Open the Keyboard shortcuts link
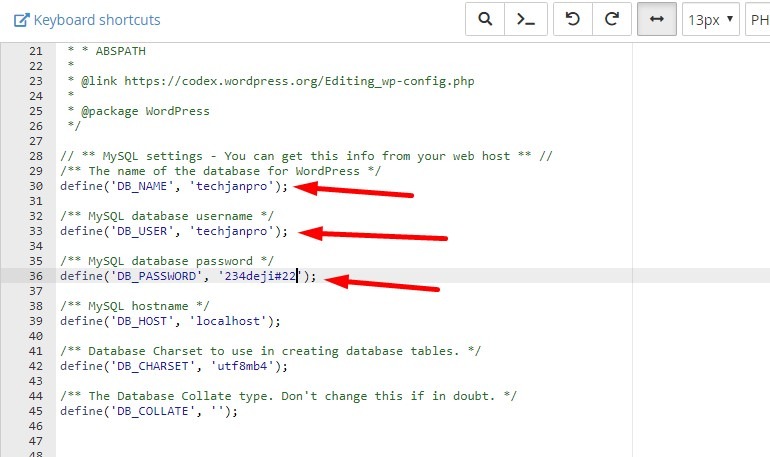Screen dimensions: 770x457 (96, 20)
